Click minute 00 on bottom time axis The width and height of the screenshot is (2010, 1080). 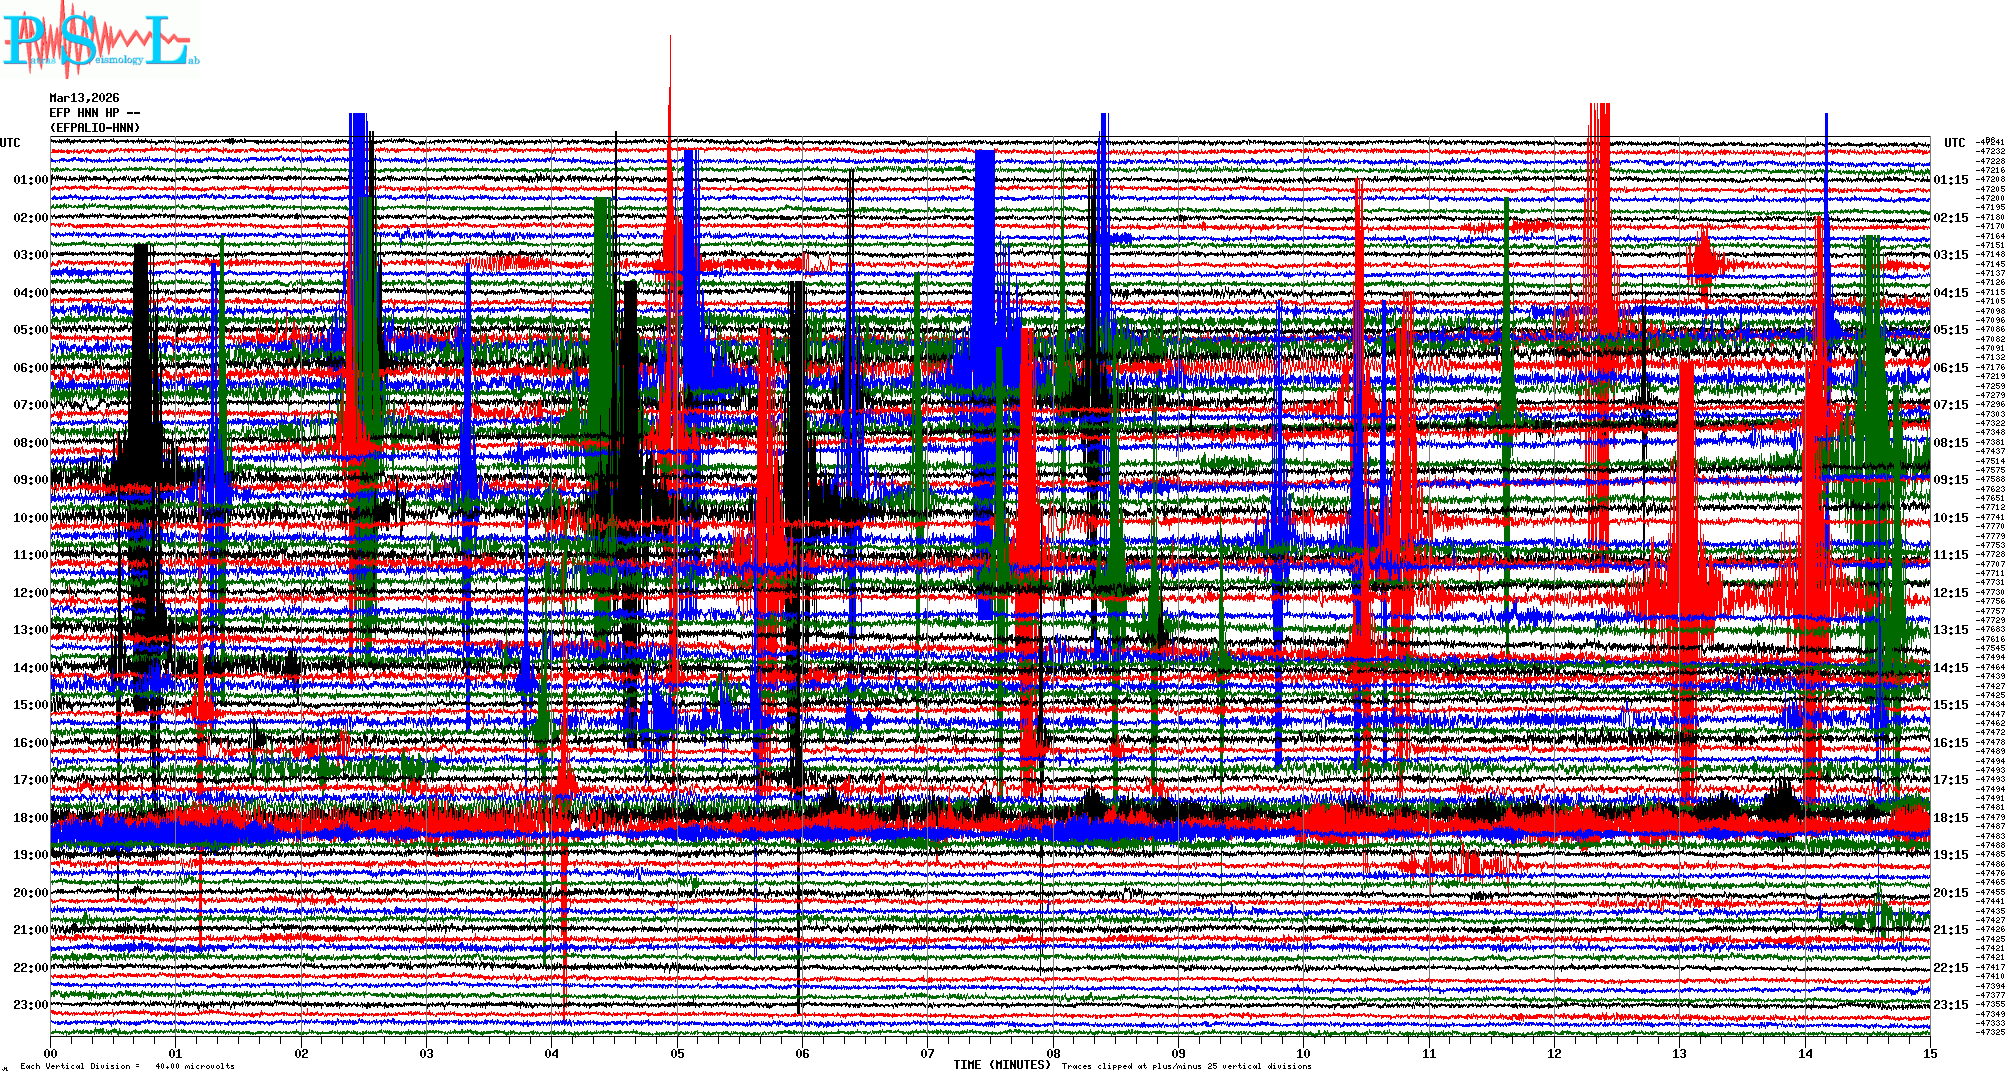[x=51, y=1054]
